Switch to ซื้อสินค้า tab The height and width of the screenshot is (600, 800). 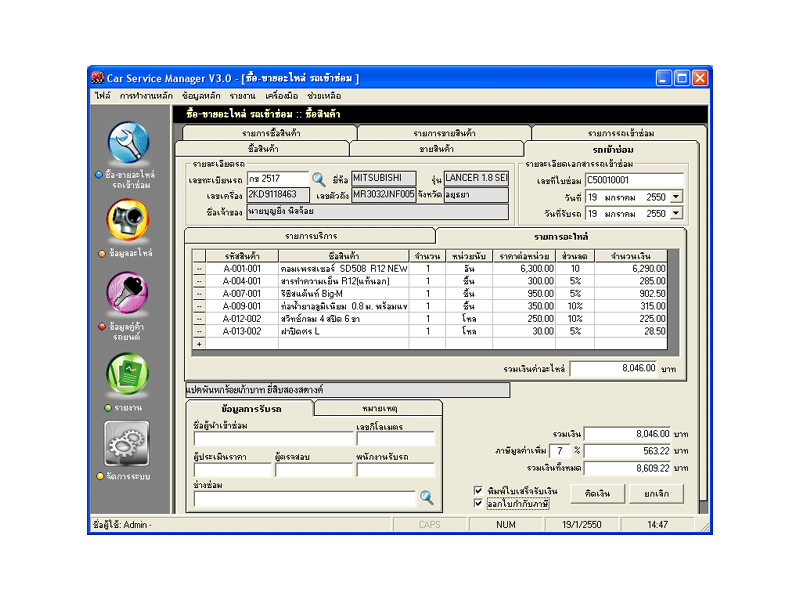[x=263, y=149]
